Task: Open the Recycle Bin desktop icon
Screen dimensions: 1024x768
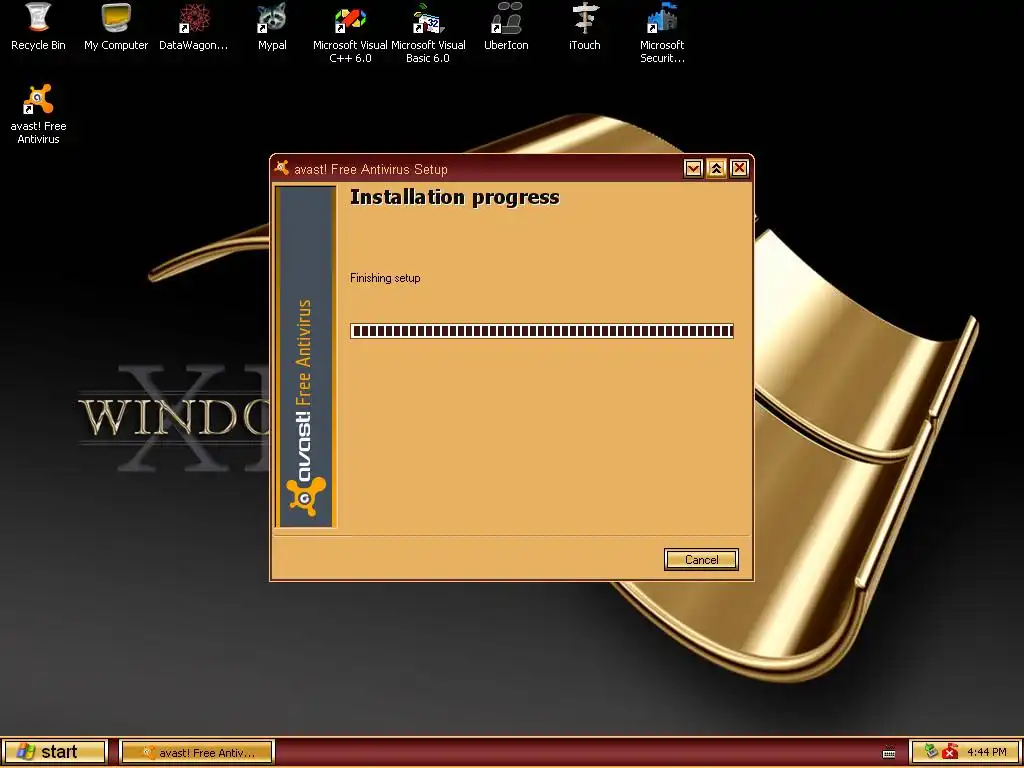Action: 39,26
